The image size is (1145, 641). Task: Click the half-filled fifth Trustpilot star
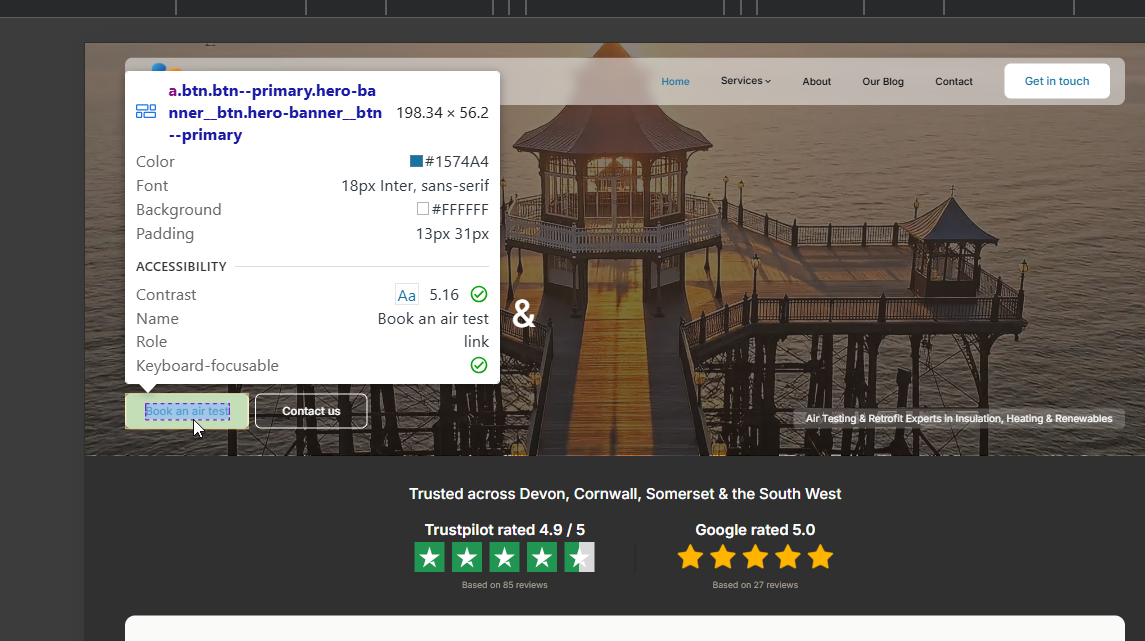coord(579,557)
